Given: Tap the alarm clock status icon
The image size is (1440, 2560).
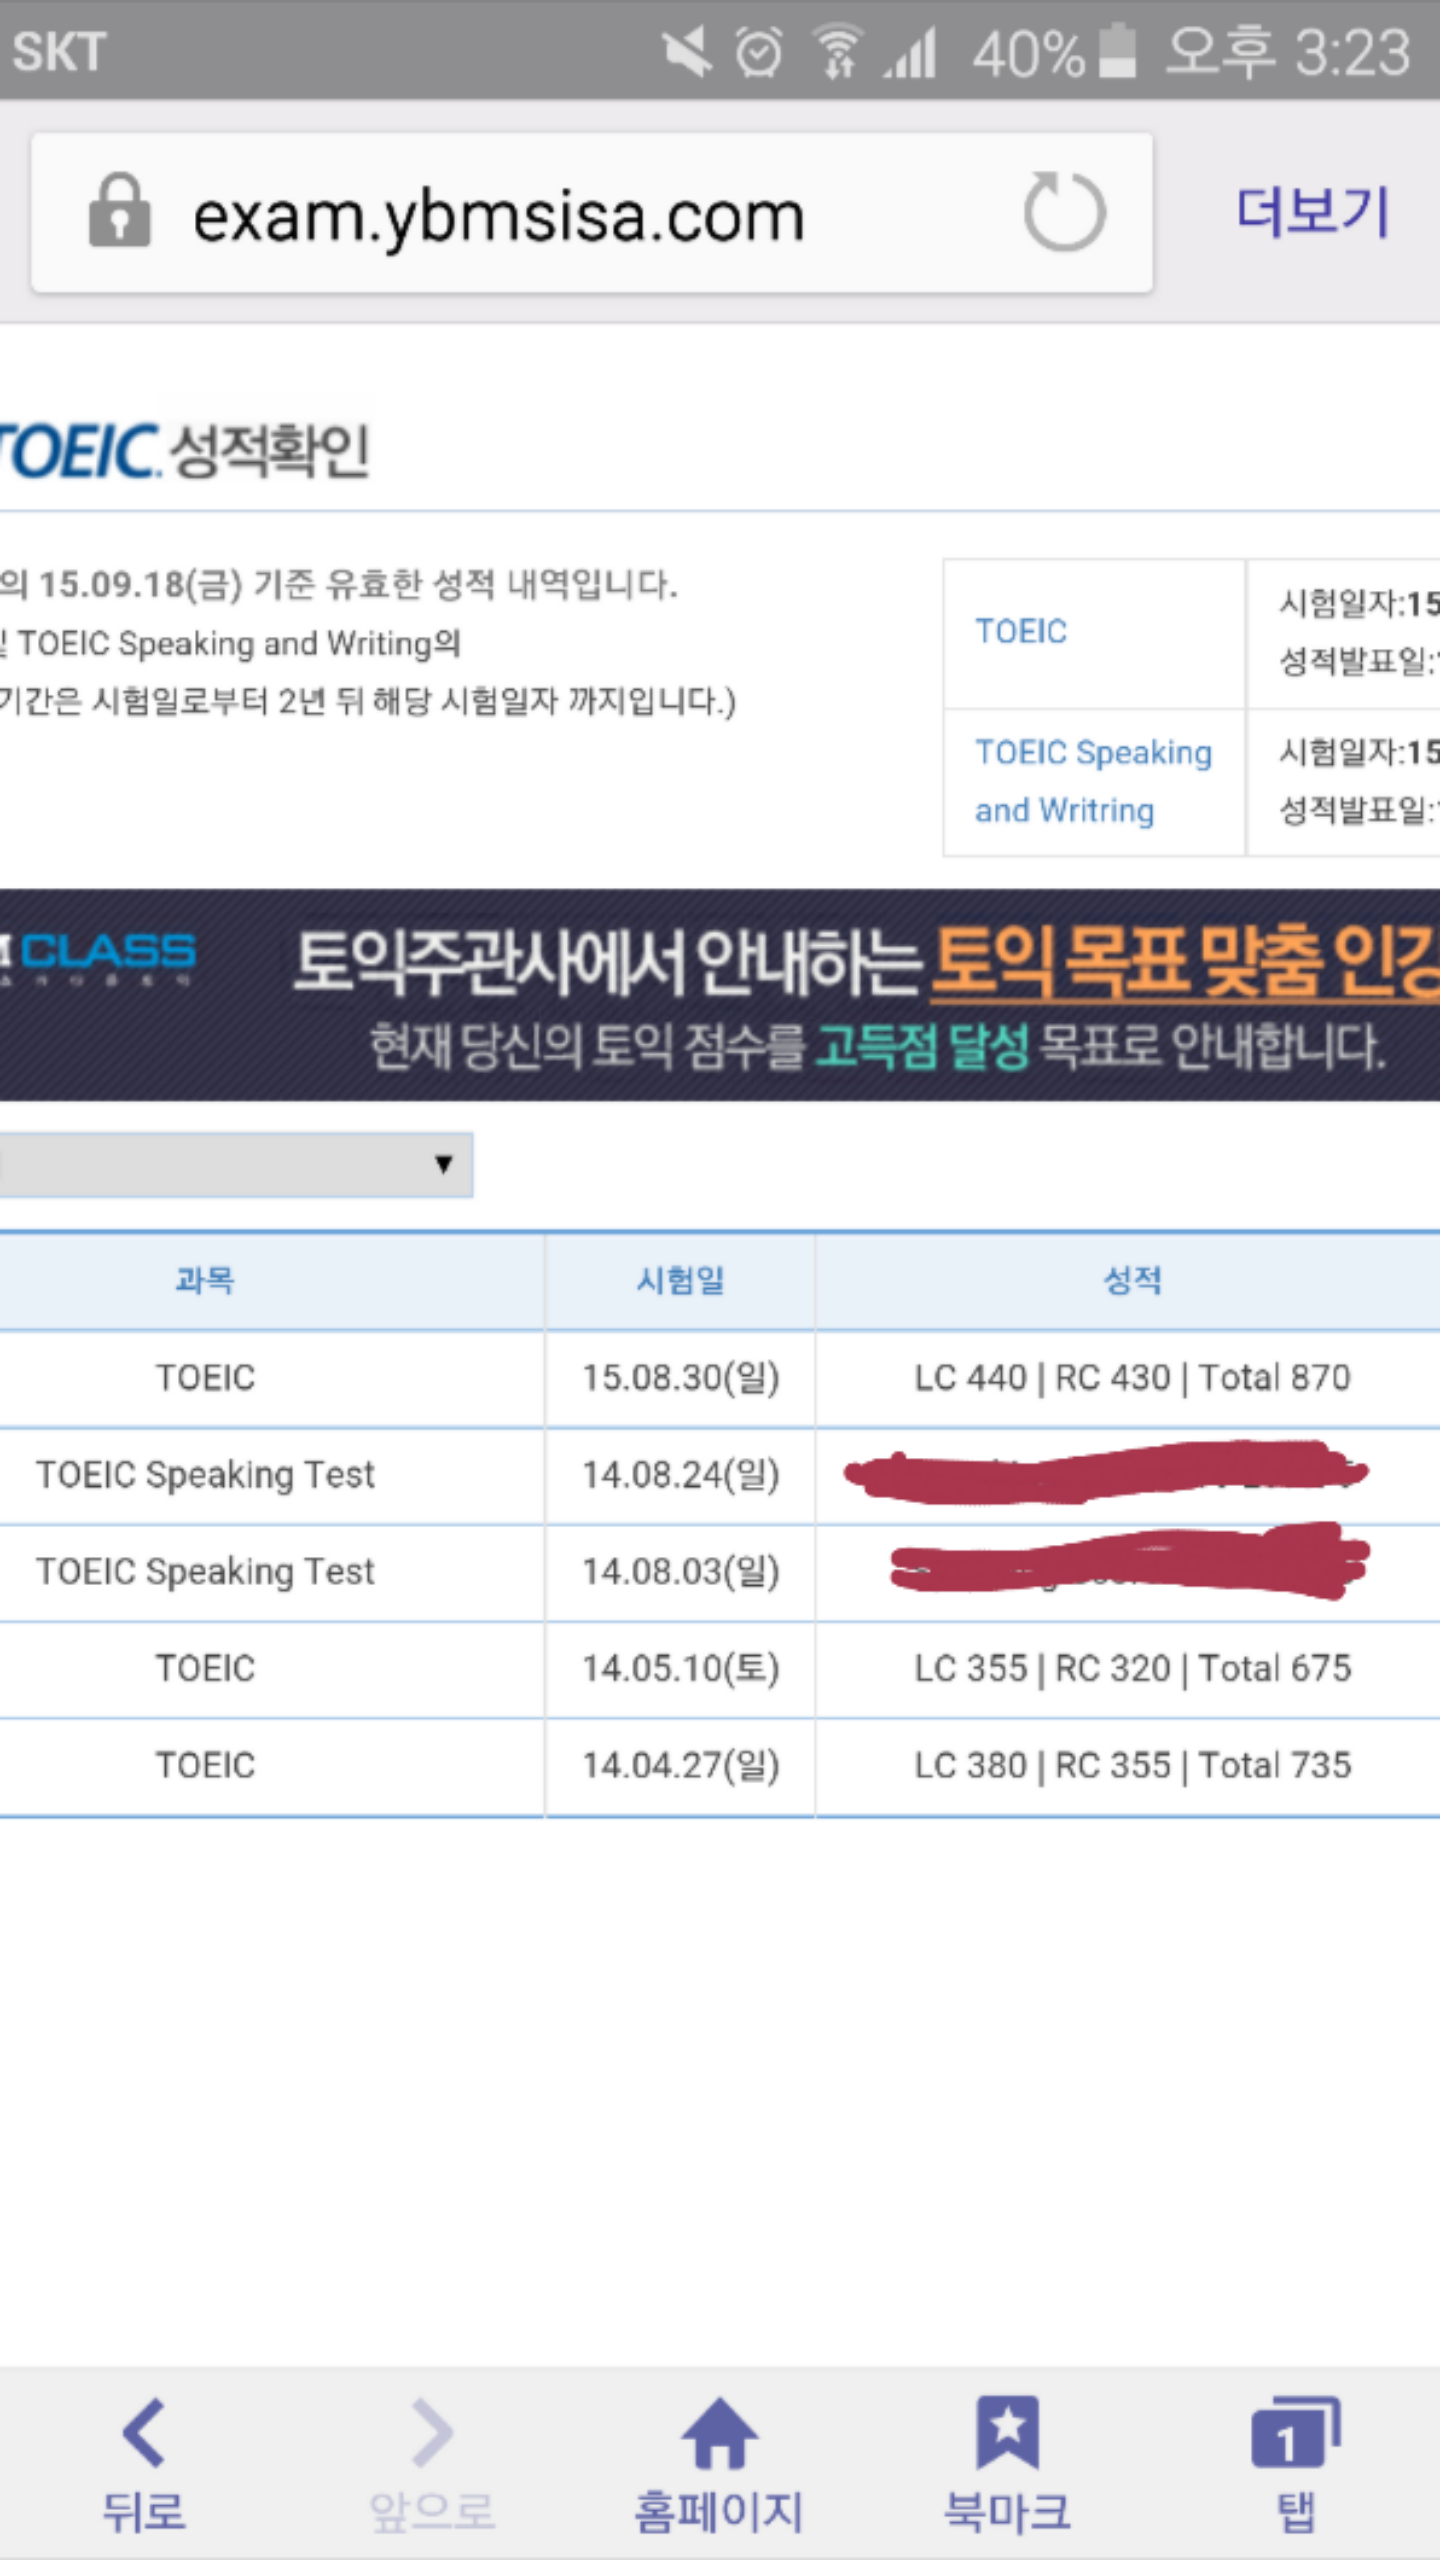Looking at the screenshot, I should coord(759,52).
